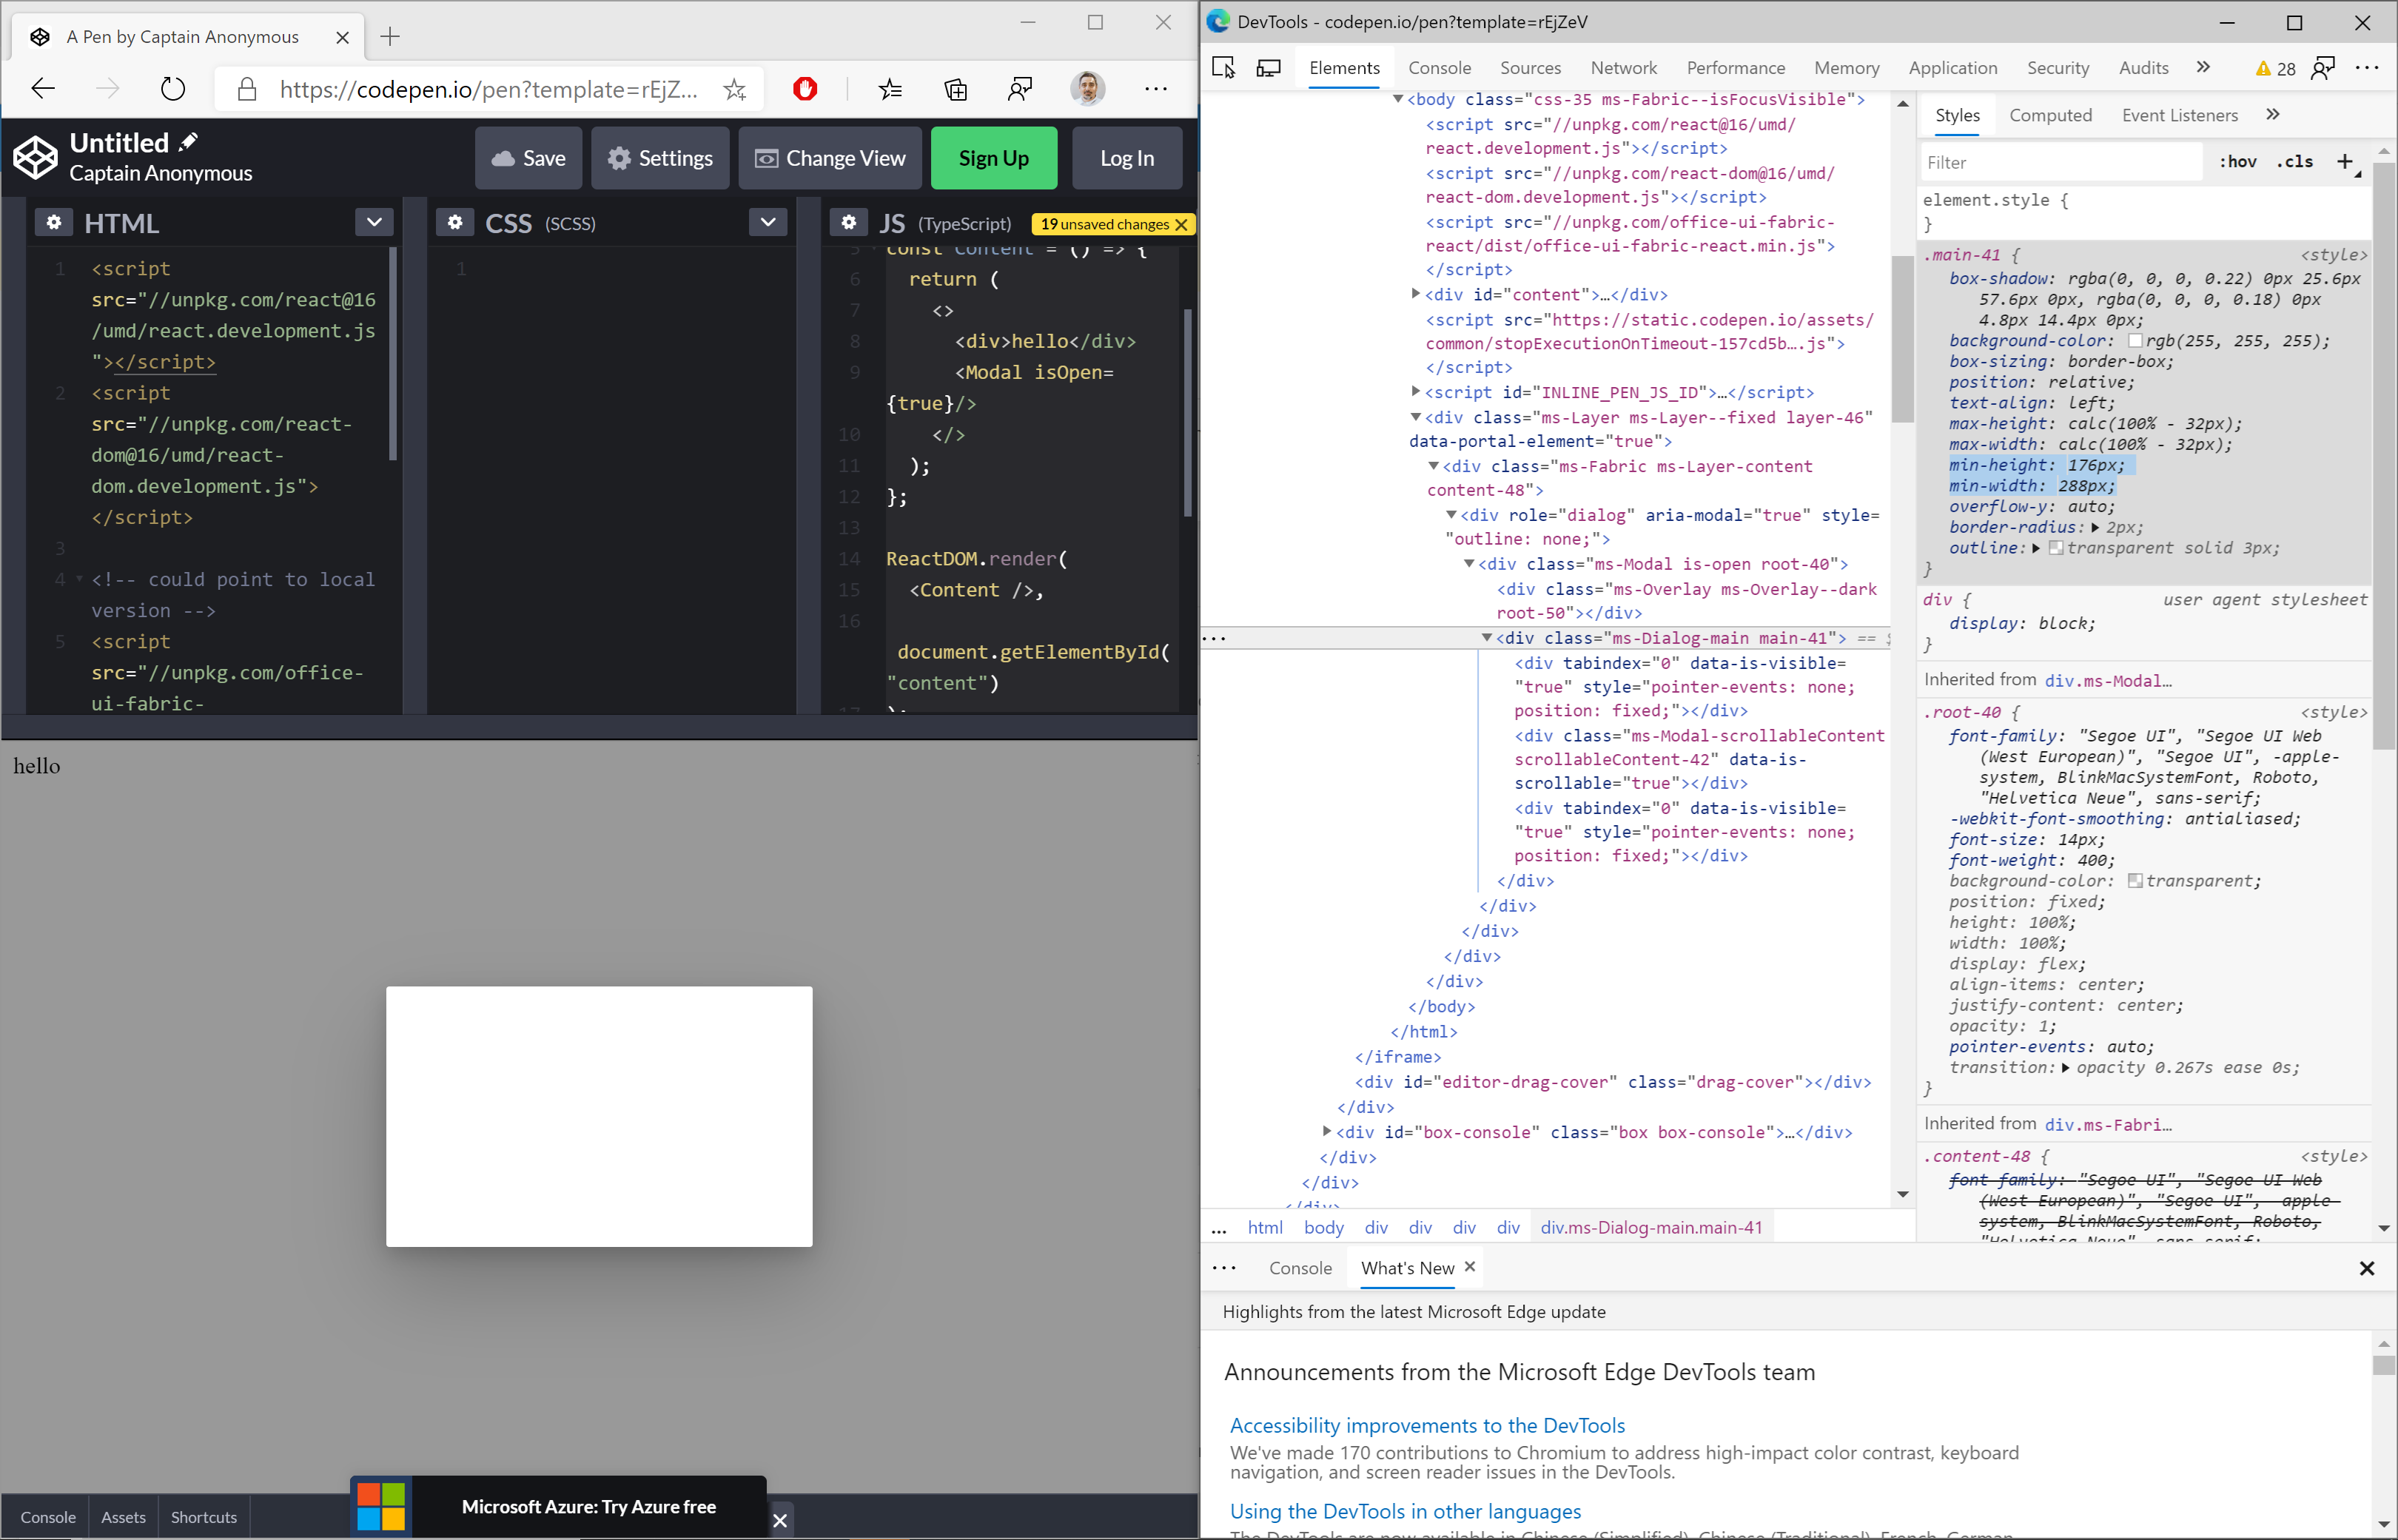Click the Sign Up button
Screen dimensions: 2398x1540
993,157
